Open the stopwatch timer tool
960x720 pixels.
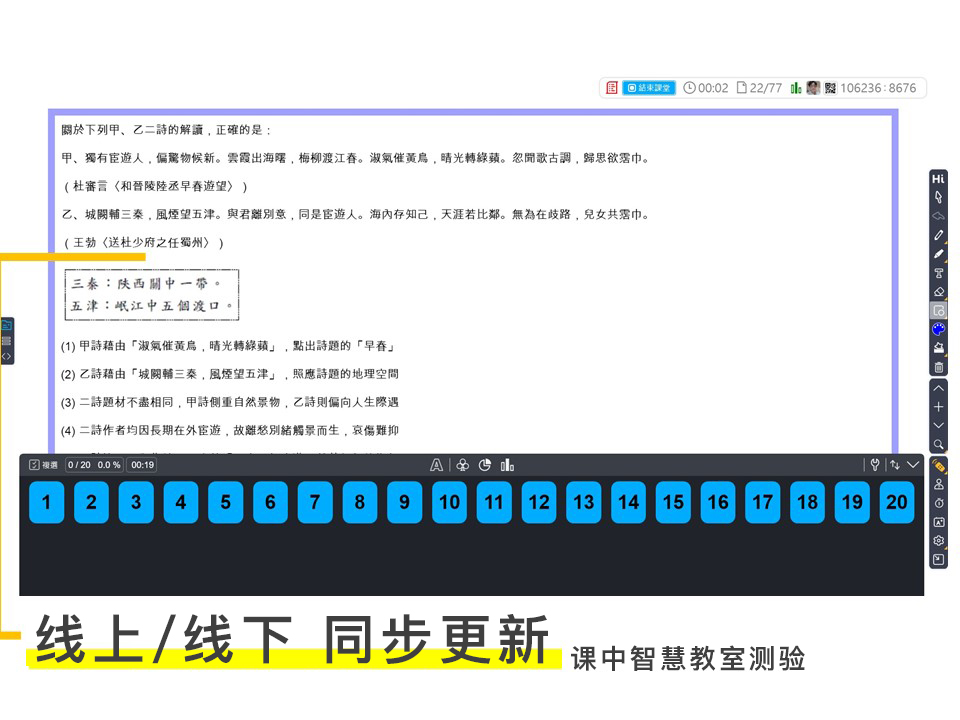pos(938,502)
